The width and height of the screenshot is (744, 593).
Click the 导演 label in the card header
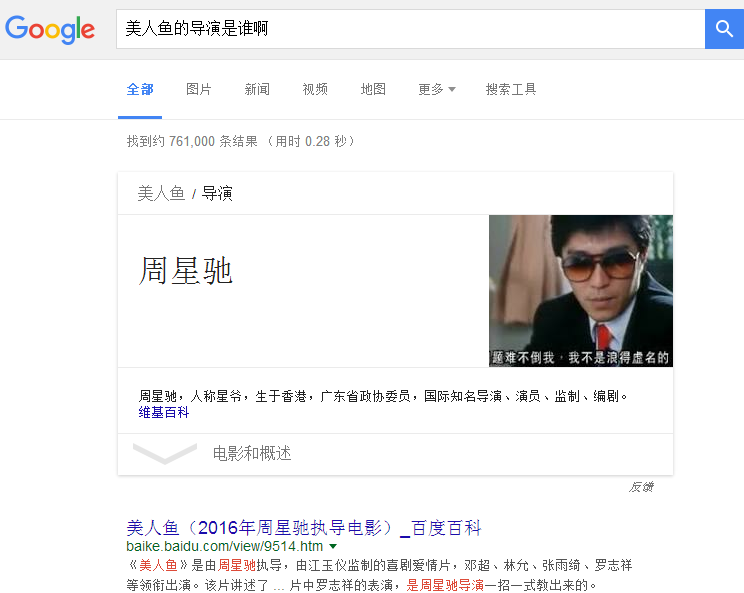pos(217,194)
